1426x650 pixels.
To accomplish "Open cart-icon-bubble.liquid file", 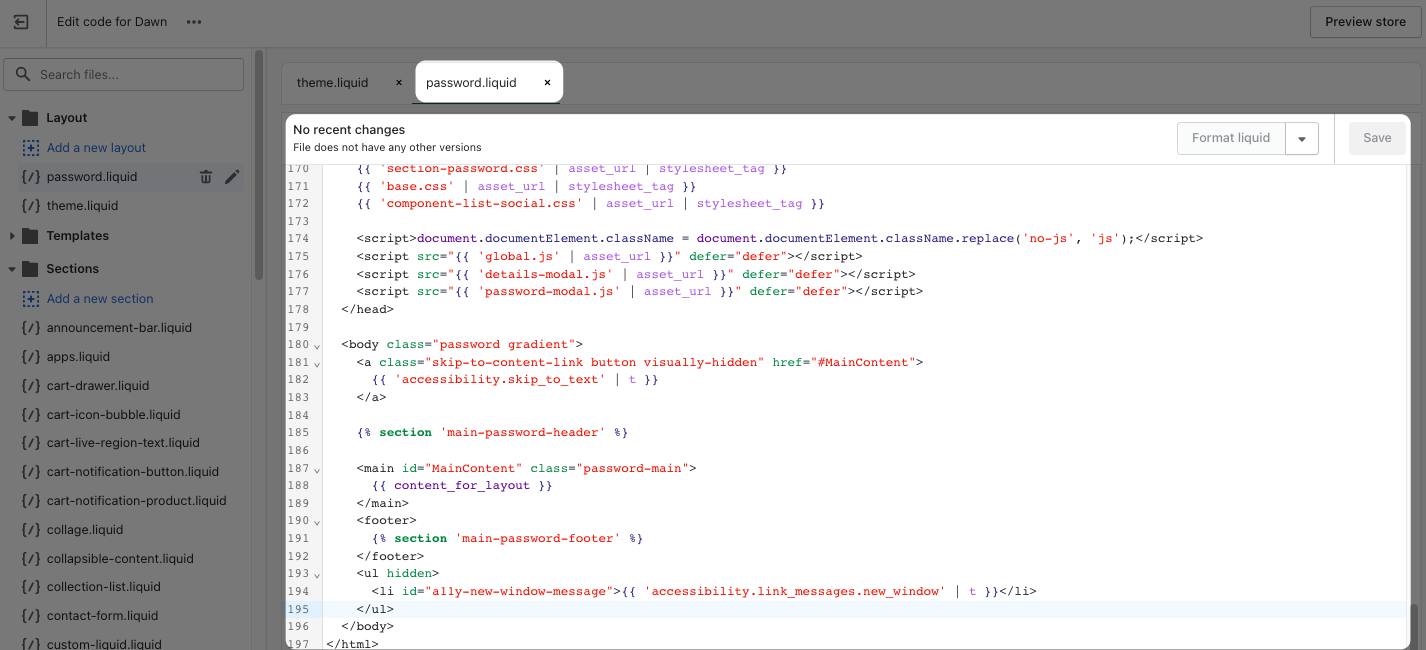I will point(113,415).
